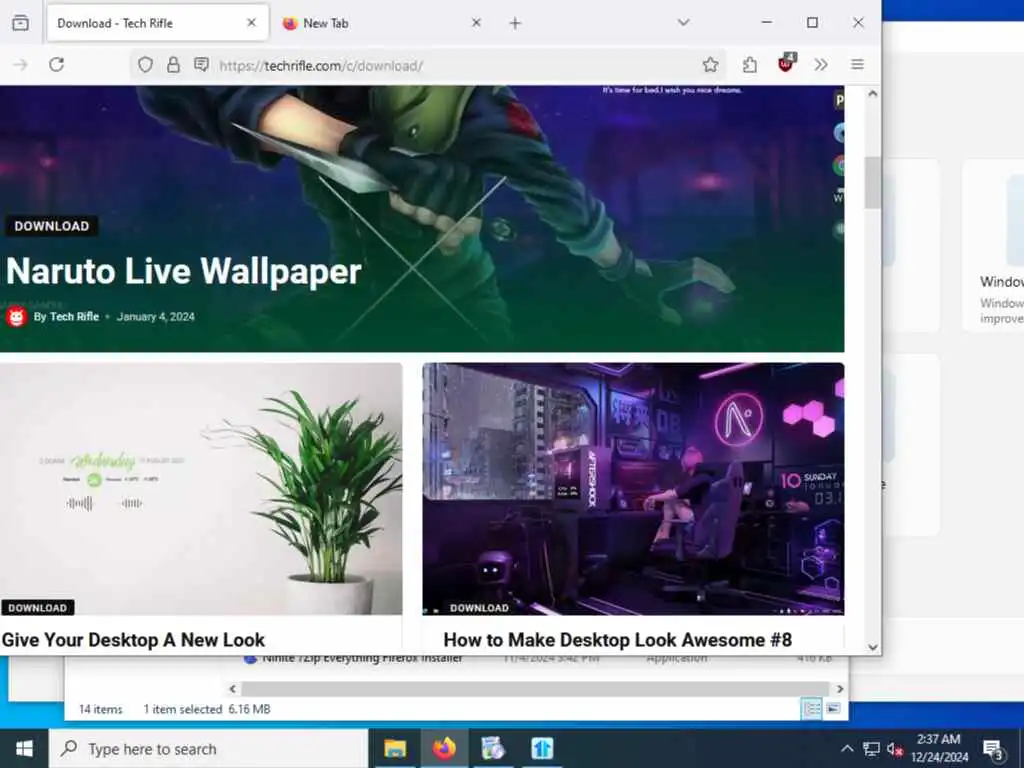This screenshot has height=768, width=1024.
Task: Open the blue arrow app taskbar icon
Action: click(542, 748)
